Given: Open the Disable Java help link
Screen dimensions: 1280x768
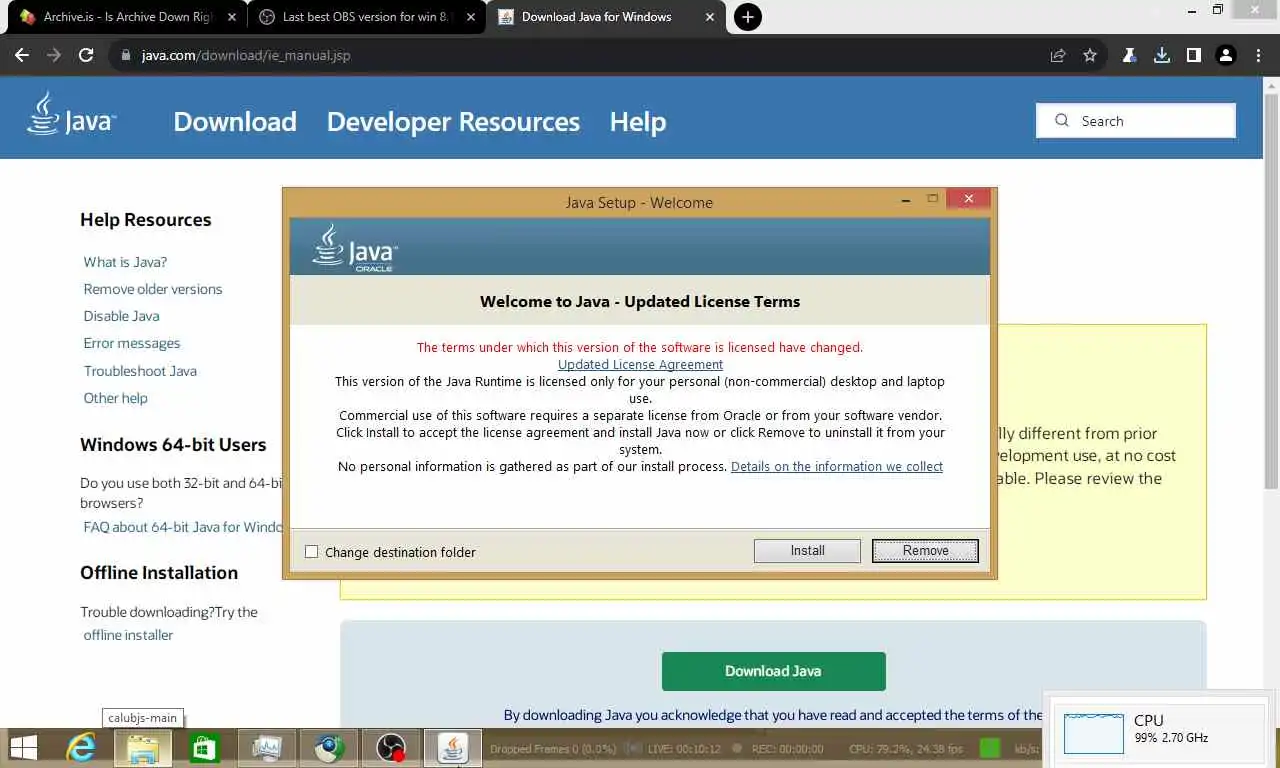Looking at the screenshot, I should tap(121, 316).
